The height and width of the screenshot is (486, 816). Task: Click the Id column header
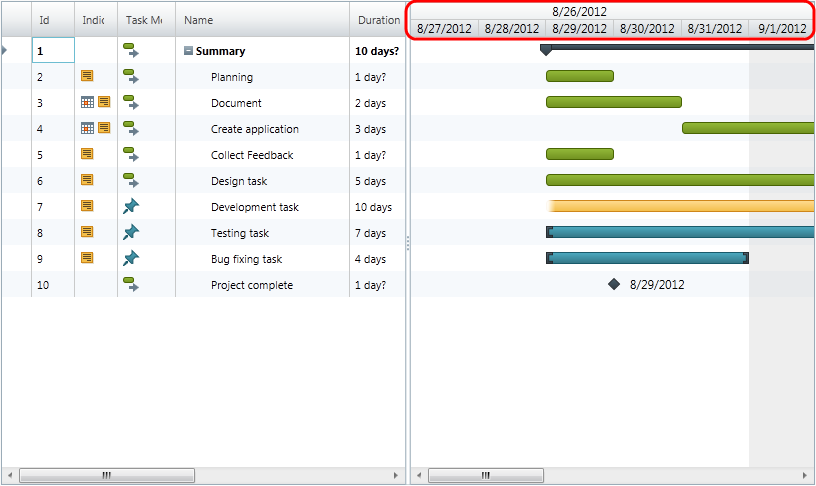[x=44, y=20]
